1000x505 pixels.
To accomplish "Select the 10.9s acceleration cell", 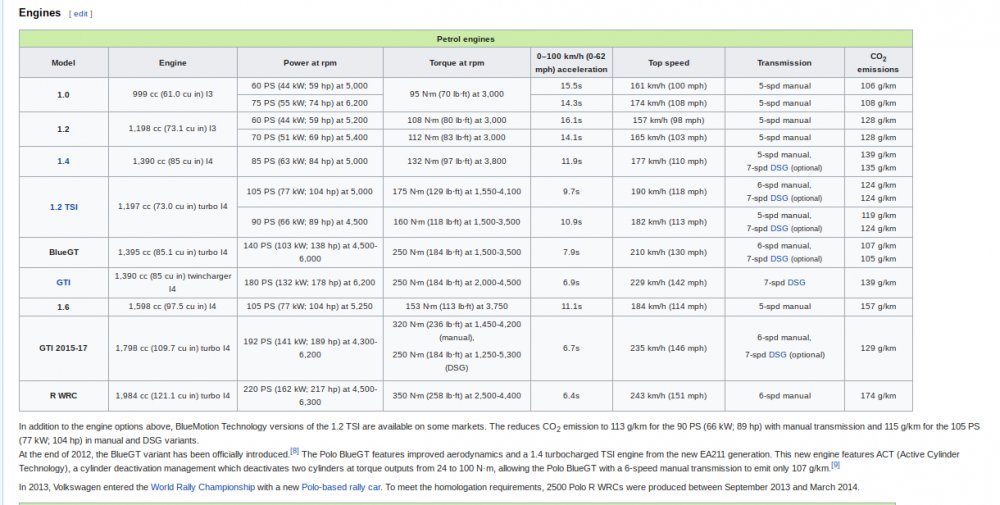I will [571, 222].
